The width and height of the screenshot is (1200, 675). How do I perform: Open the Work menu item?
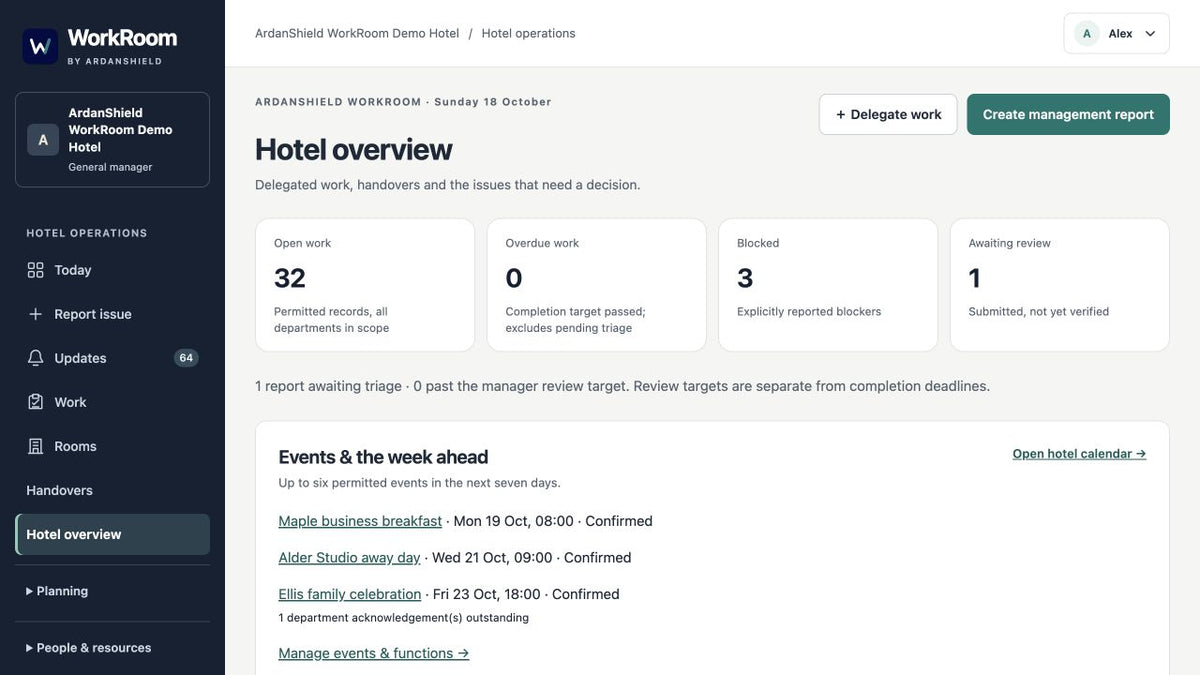112,402
